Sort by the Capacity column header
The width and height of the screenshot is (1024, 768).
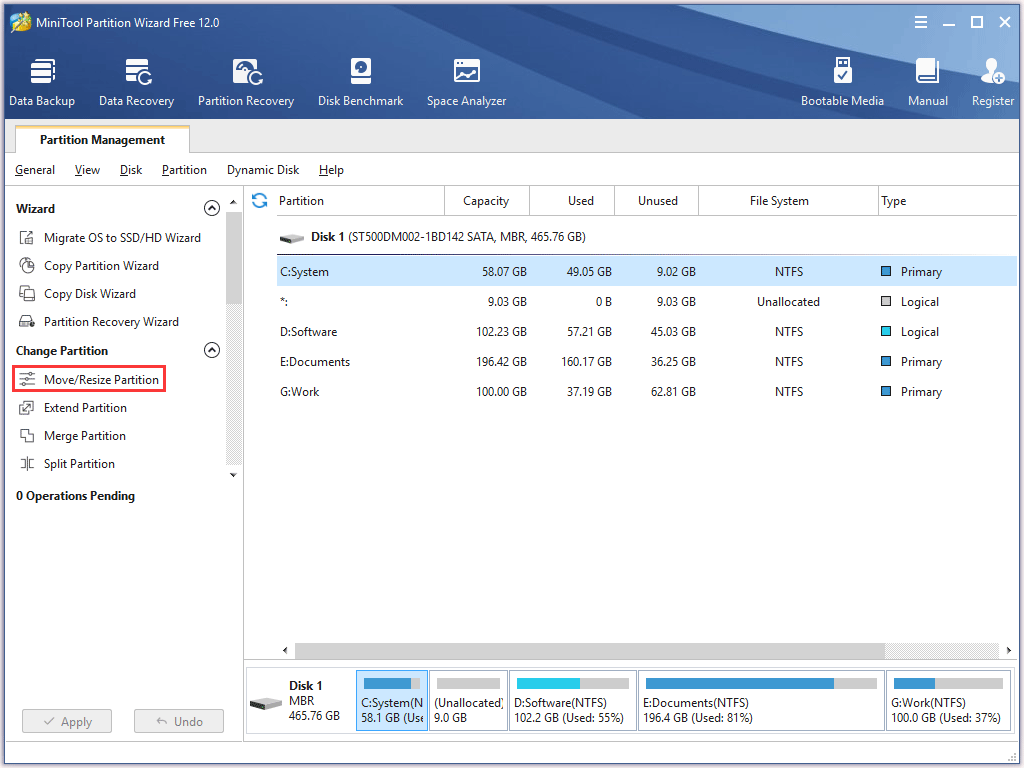[487, 200]
